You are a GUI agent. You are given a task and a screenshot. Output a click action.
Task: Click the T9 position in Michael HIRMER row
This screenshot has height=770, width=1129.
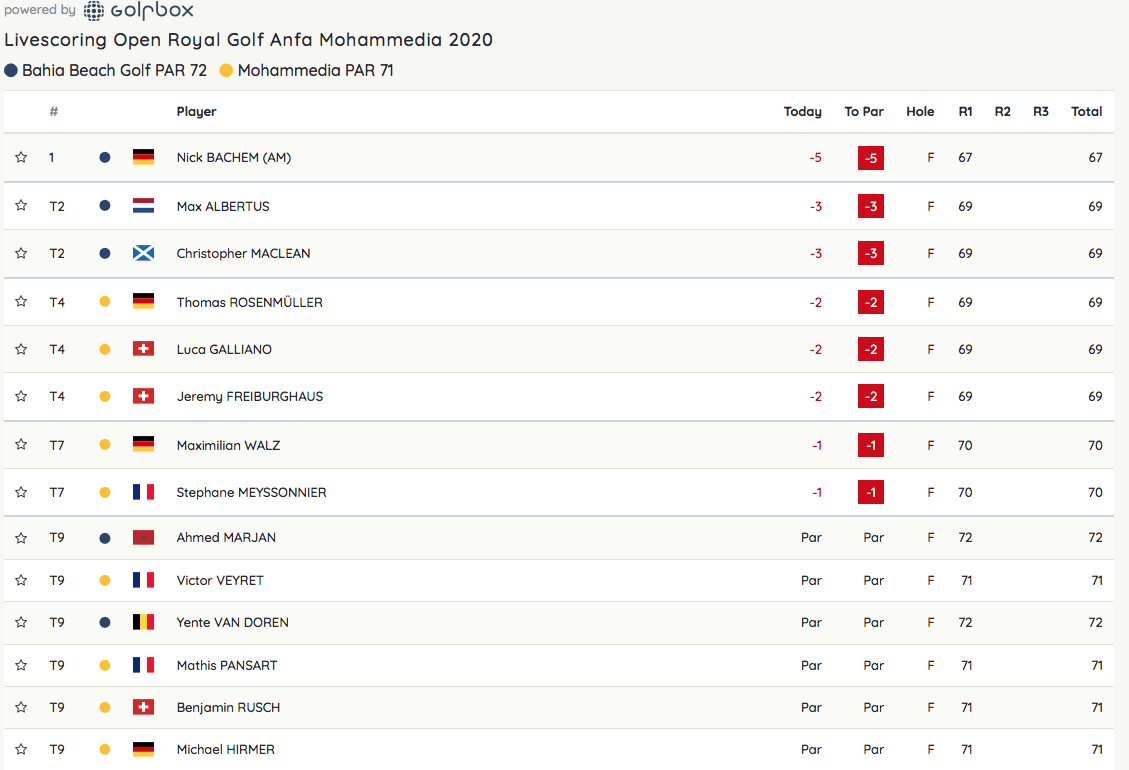coord(57,750)
